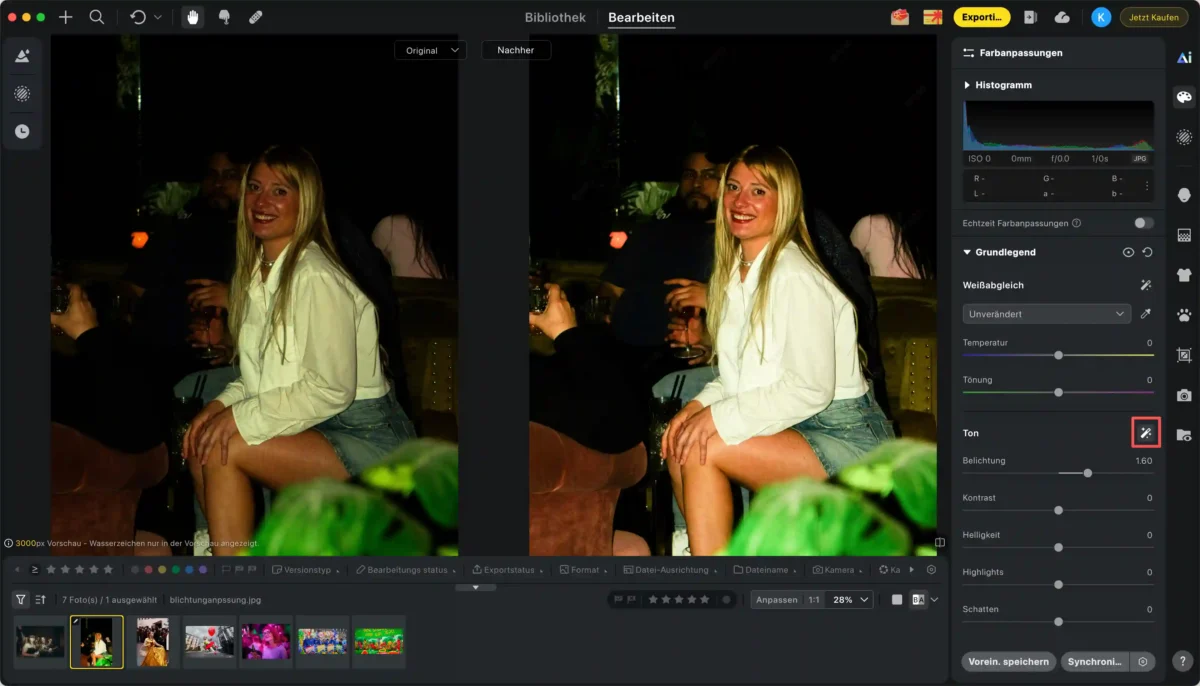Open the history clock panel

tap(22, 131)
